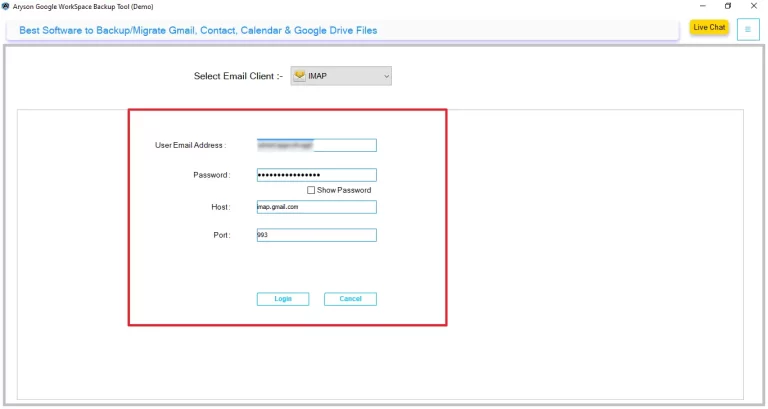Image resolution: width=768 pixels, height=409 pixels.
Task: Click the User Email Address label
Action: 191,145
